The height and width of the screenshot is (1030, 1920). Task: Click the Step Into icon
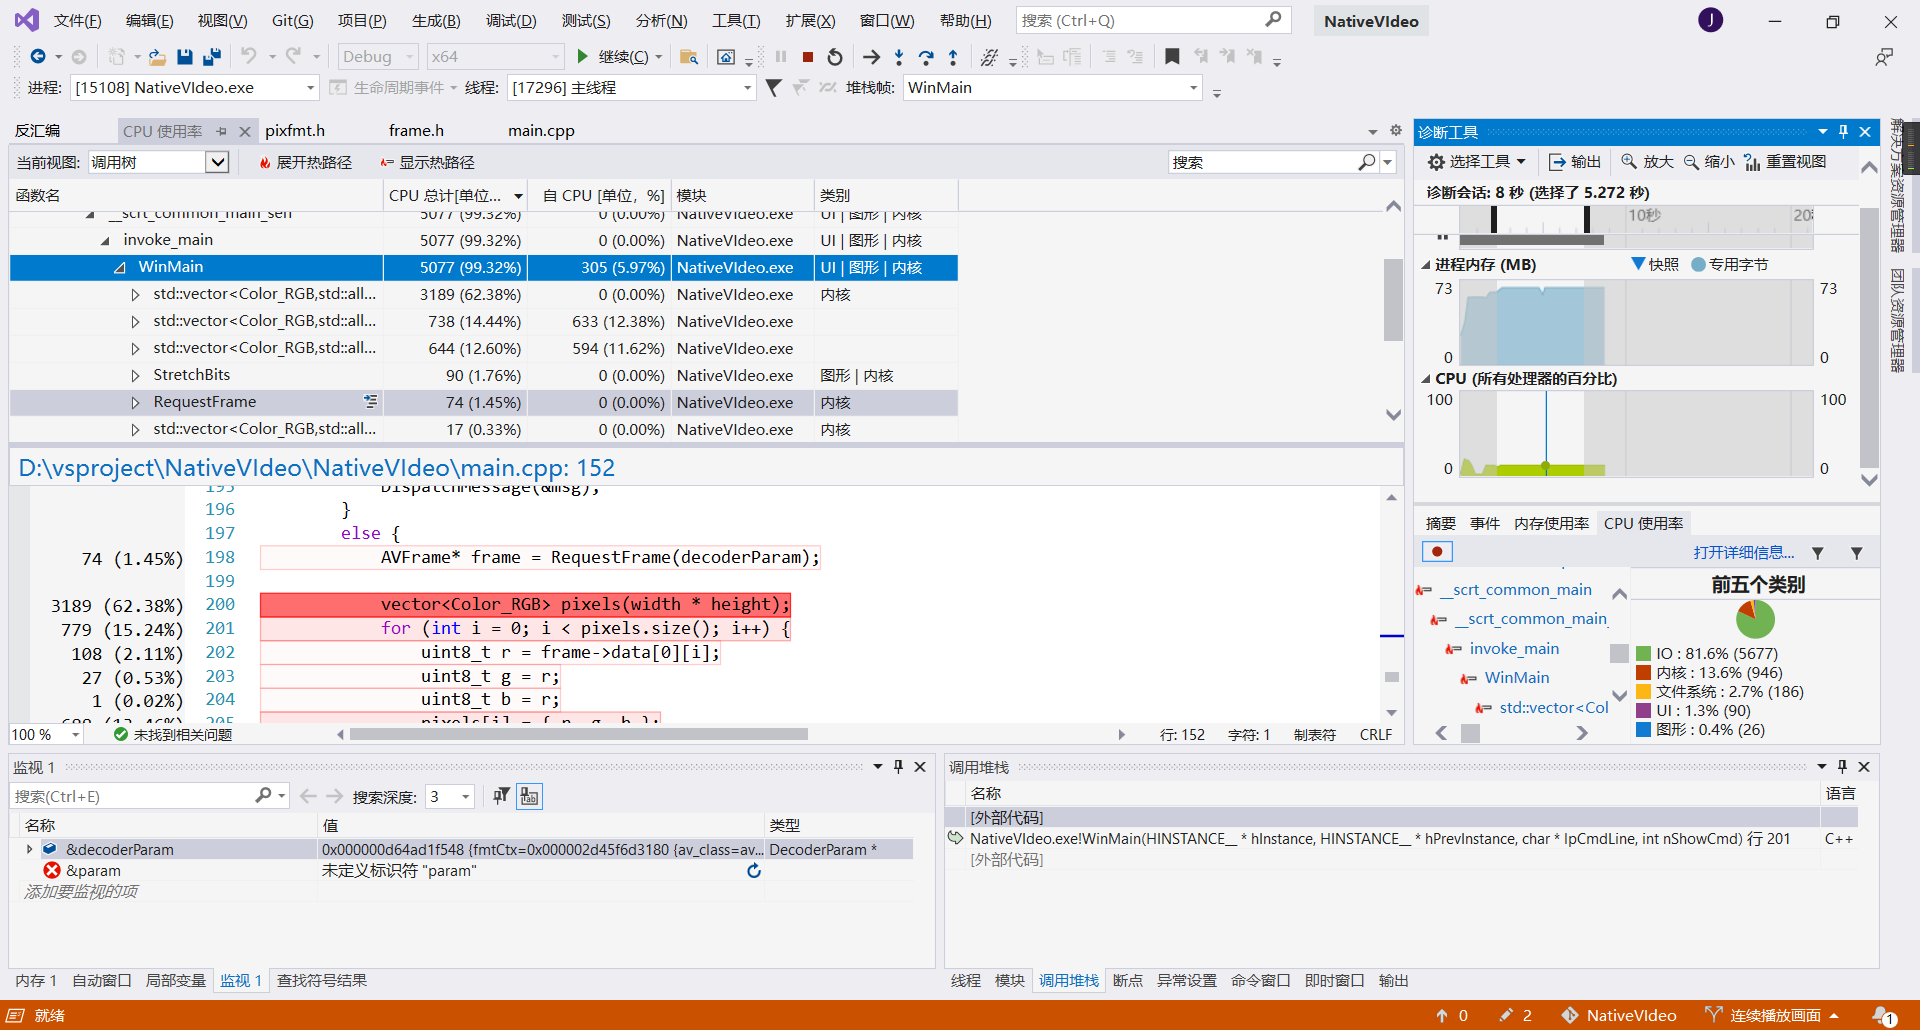[899, 57]
